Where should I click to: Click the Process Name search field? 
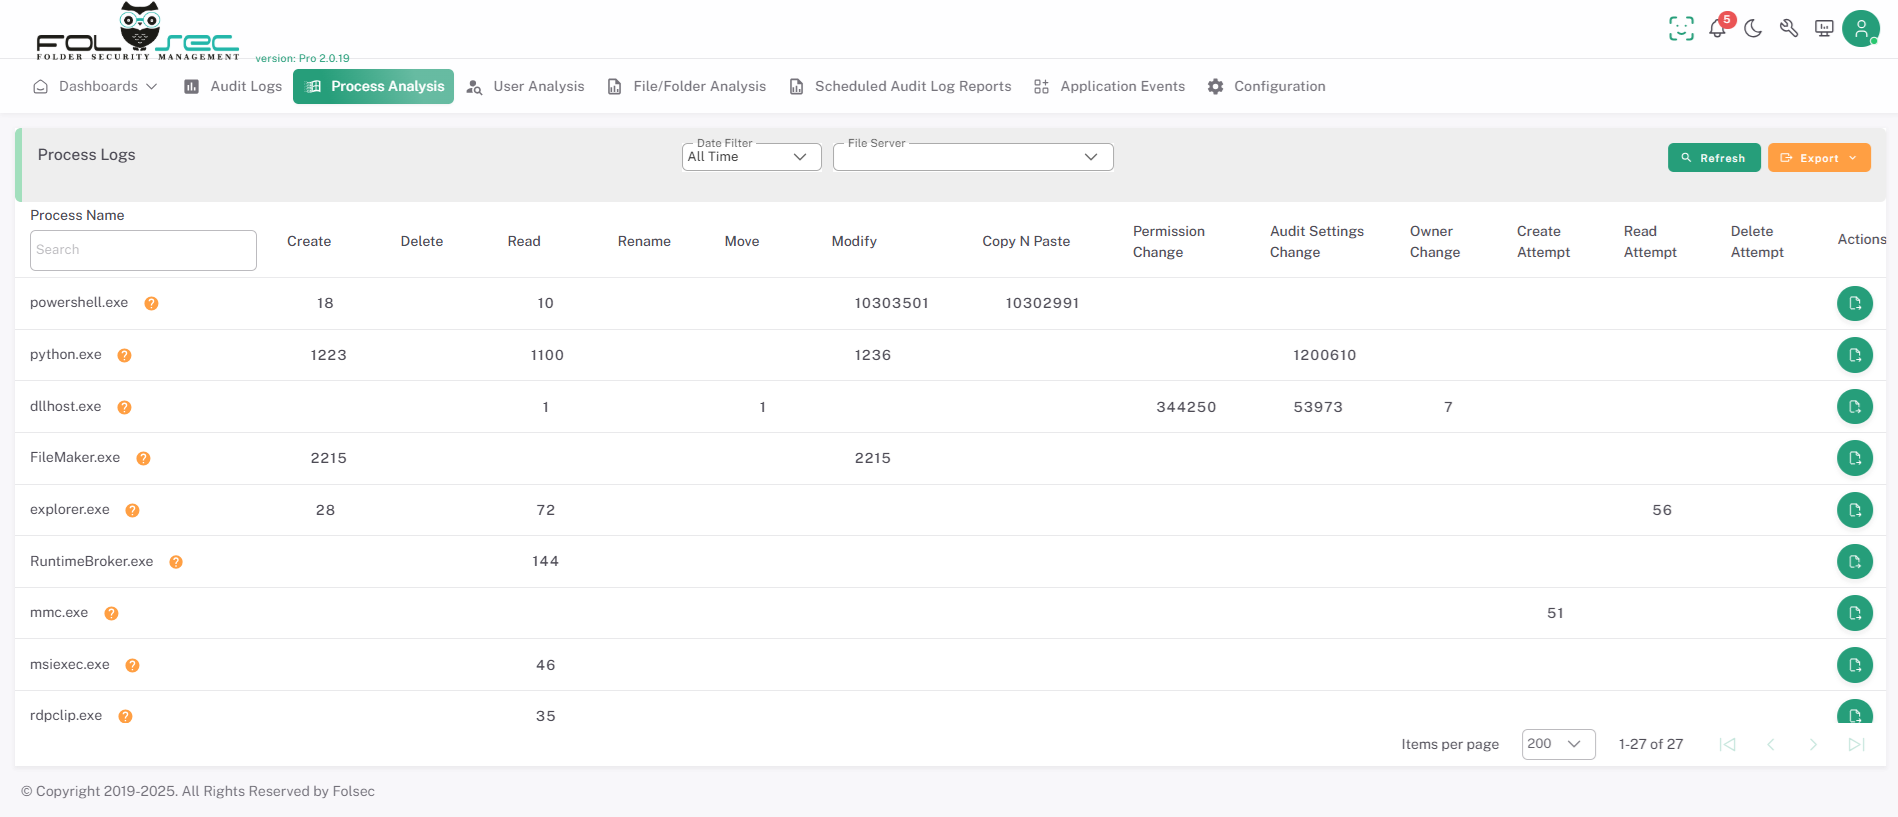pyautogui.click(x=143, y=250)
